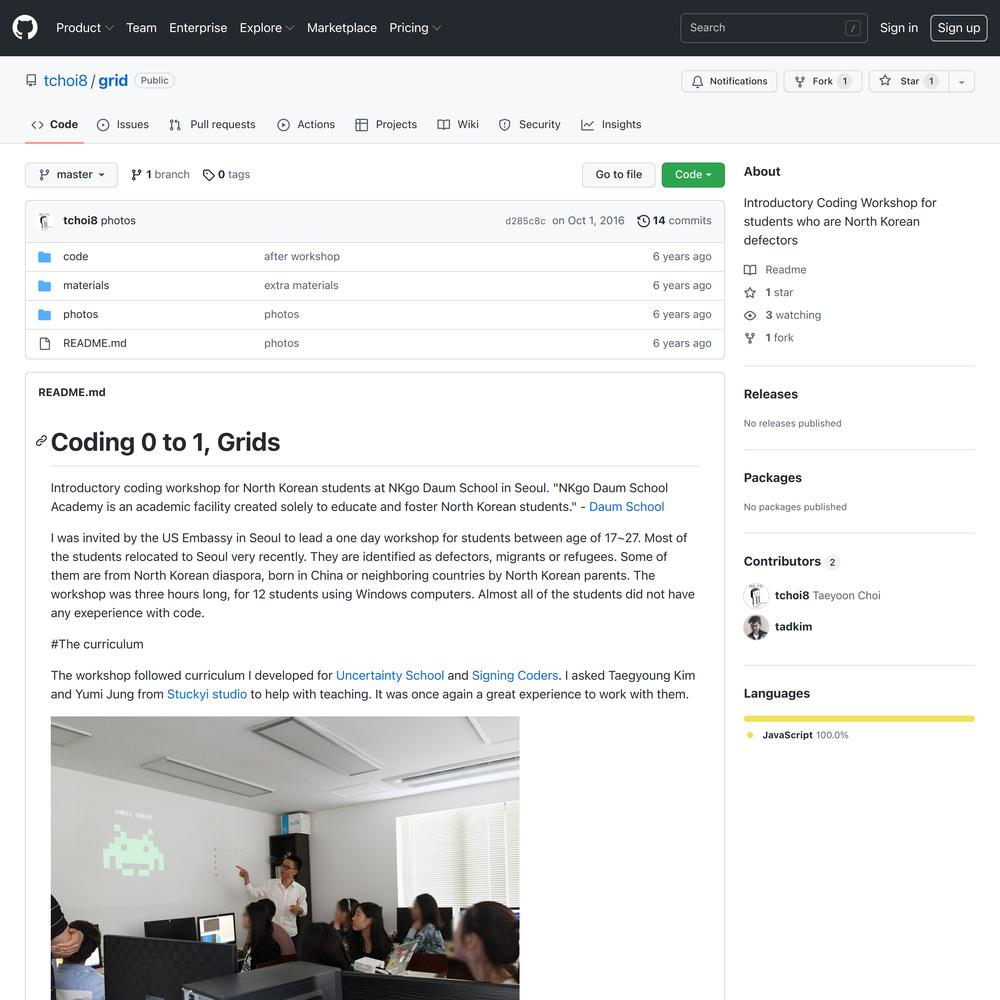Open the Projects tab
The height and width of the screenshot is (1000, 1000).
coord(386,124)
